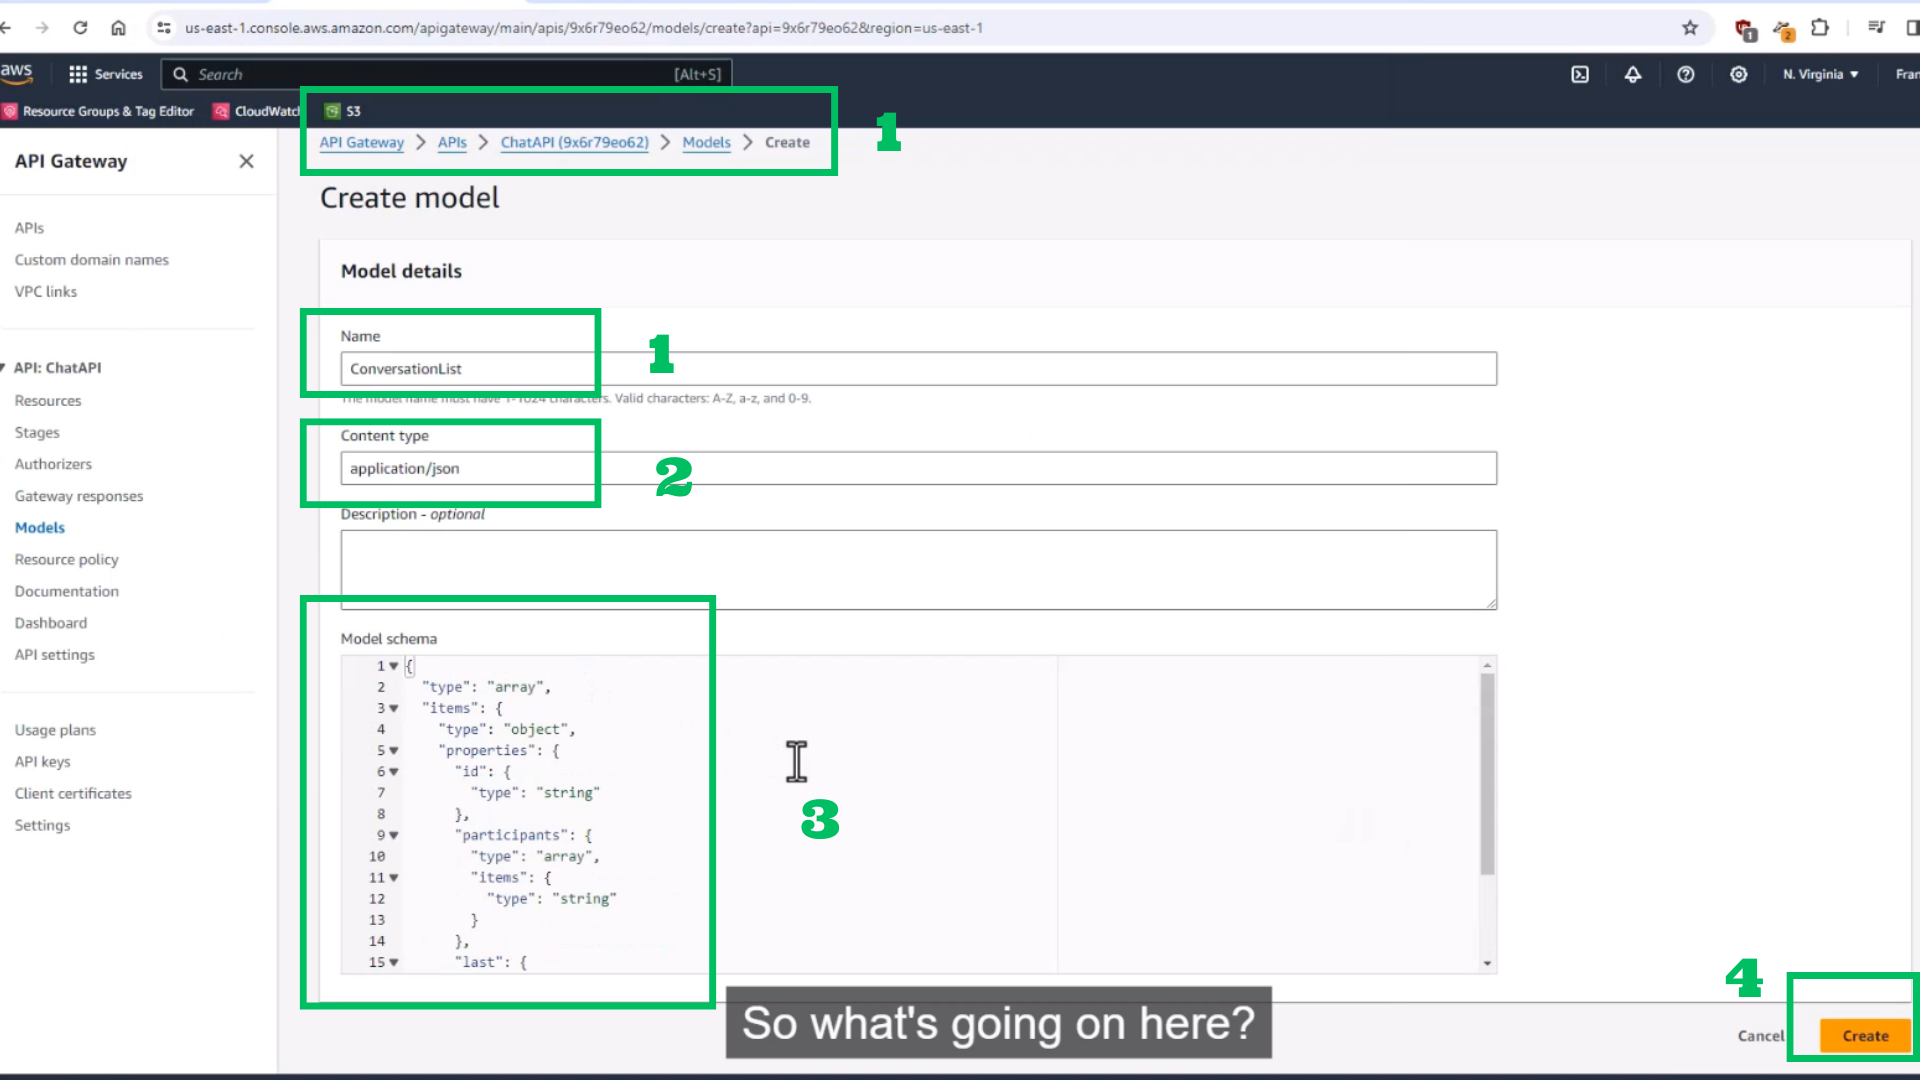Collapse the "participants" block fold arrow on line 9
This screenshot has height=1080, width=1920.
point(394,835)
